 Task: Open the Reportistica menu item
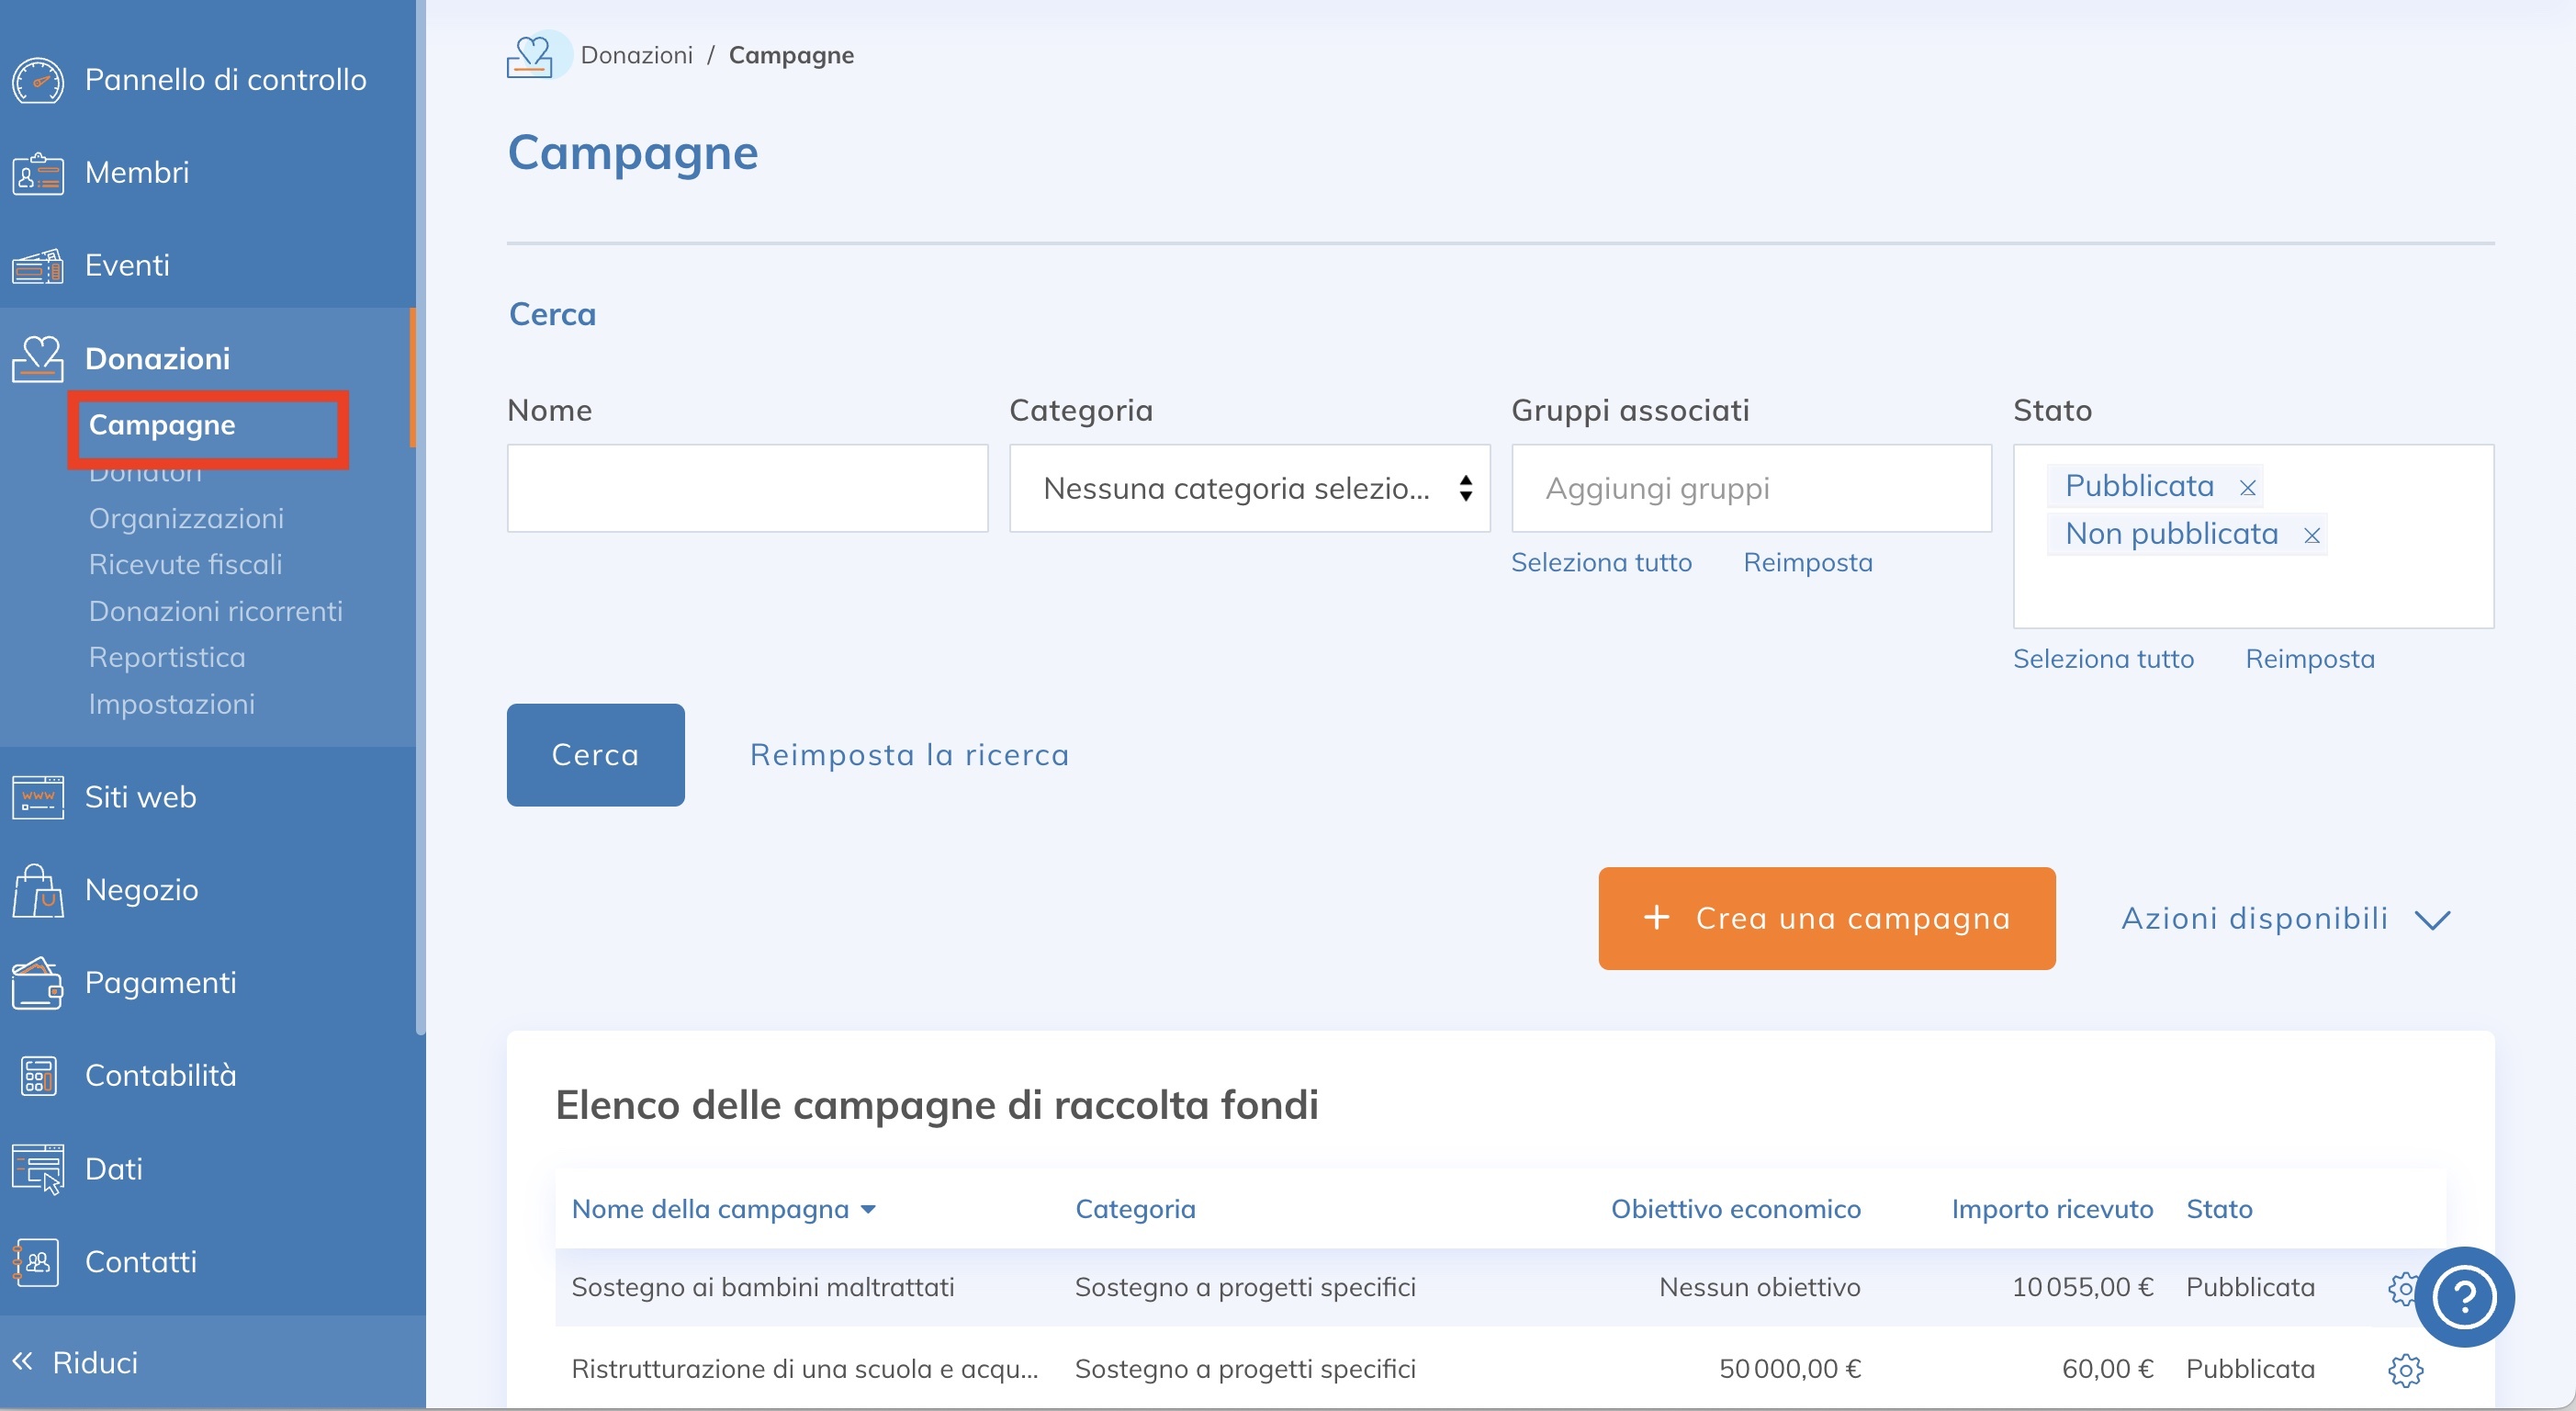click(x=167, y=657)
